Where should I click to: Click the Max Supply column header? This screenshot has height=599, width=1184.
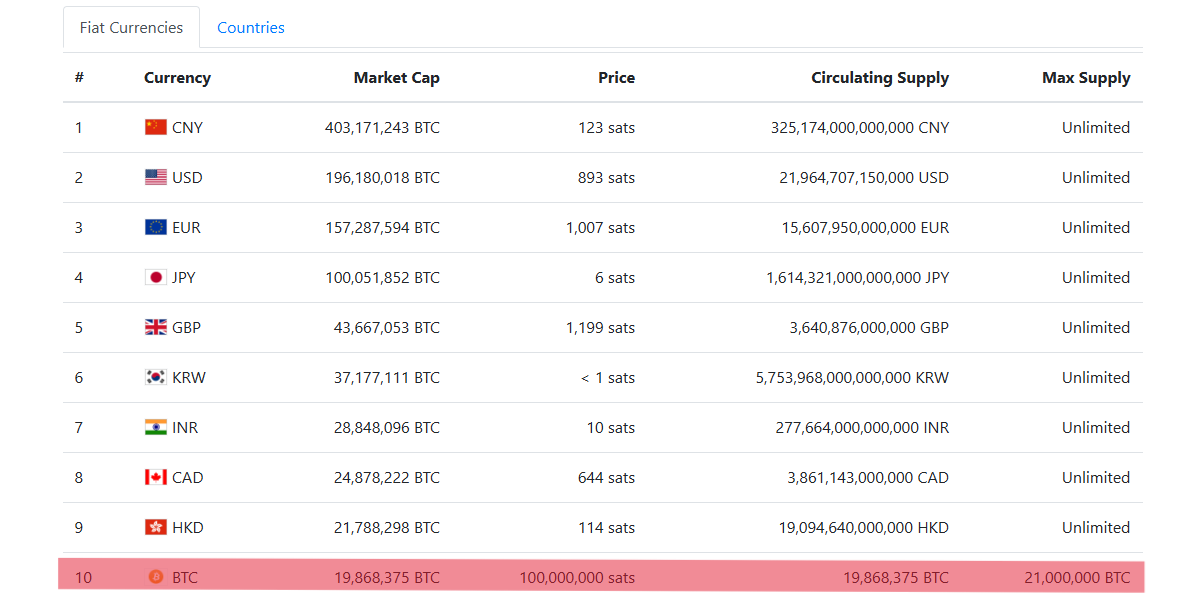pyautogui.click(x=1086, y=78)
